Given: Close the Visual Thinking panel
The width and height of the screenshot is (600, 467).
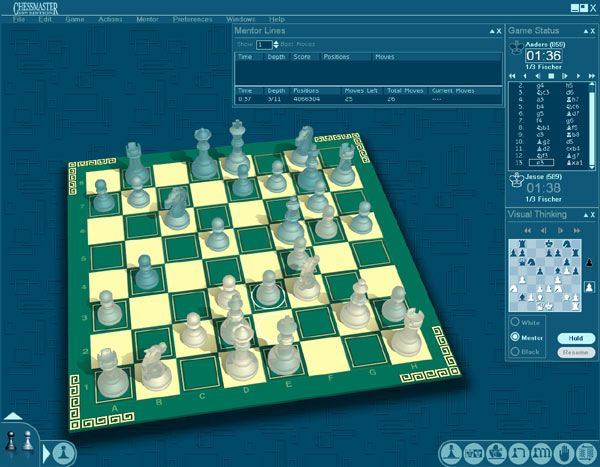Looking at the screenshot, I should [593, 215].
